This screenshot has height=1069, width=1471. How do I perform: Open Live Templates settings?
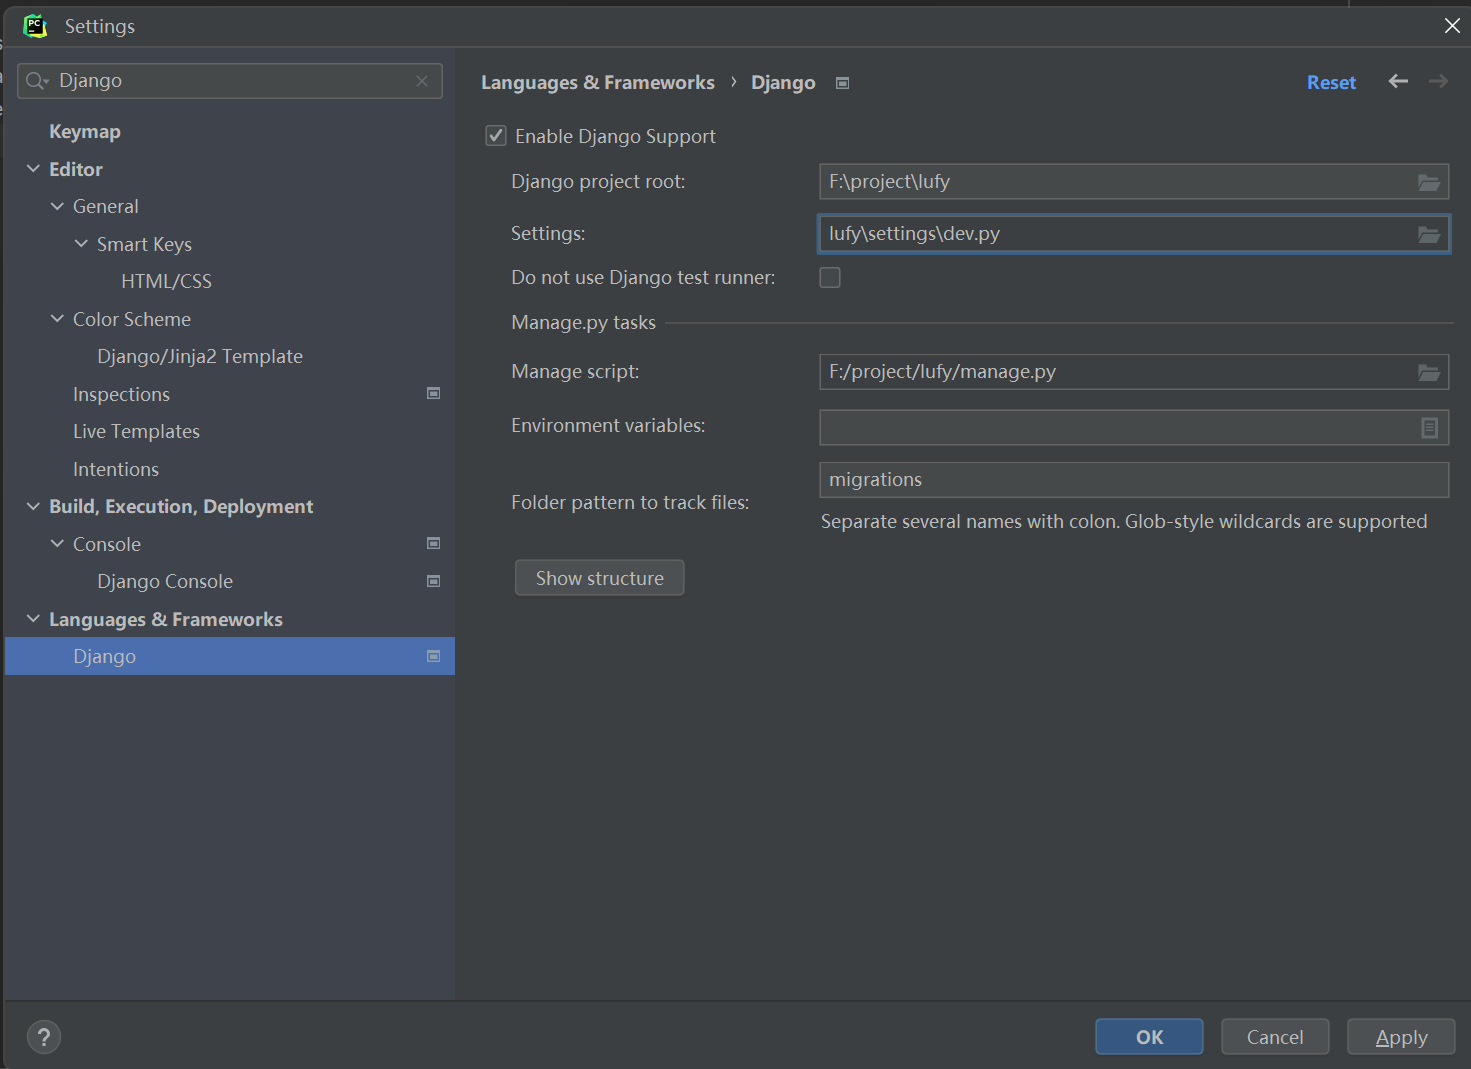coord(136,431)
